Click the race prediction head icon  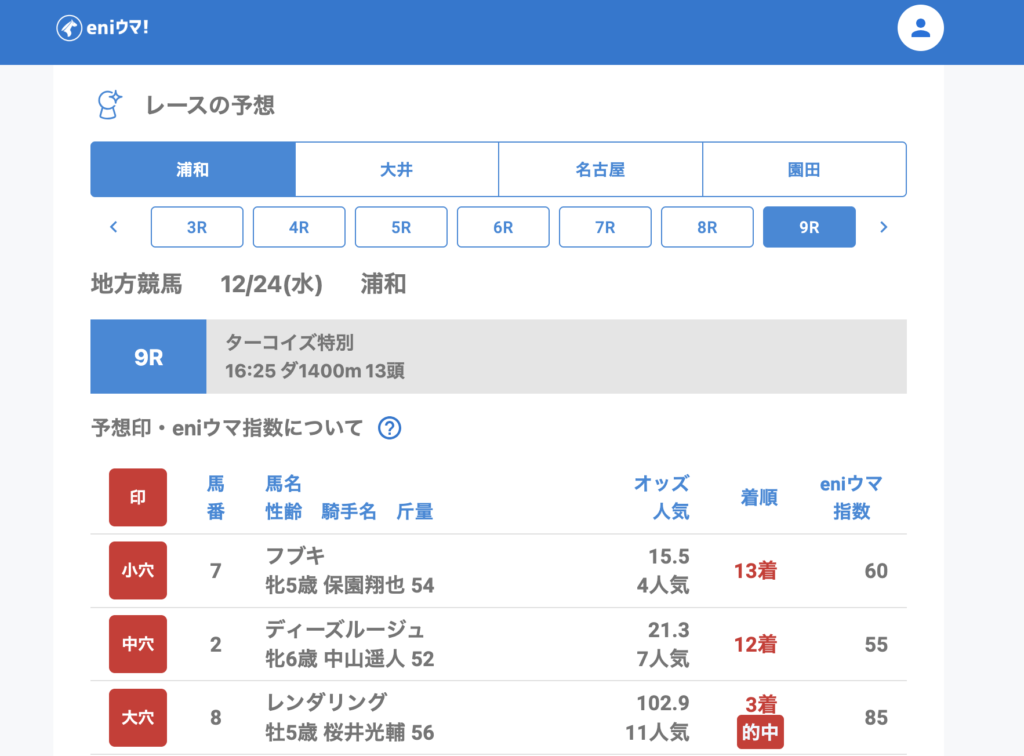(108, 104)
